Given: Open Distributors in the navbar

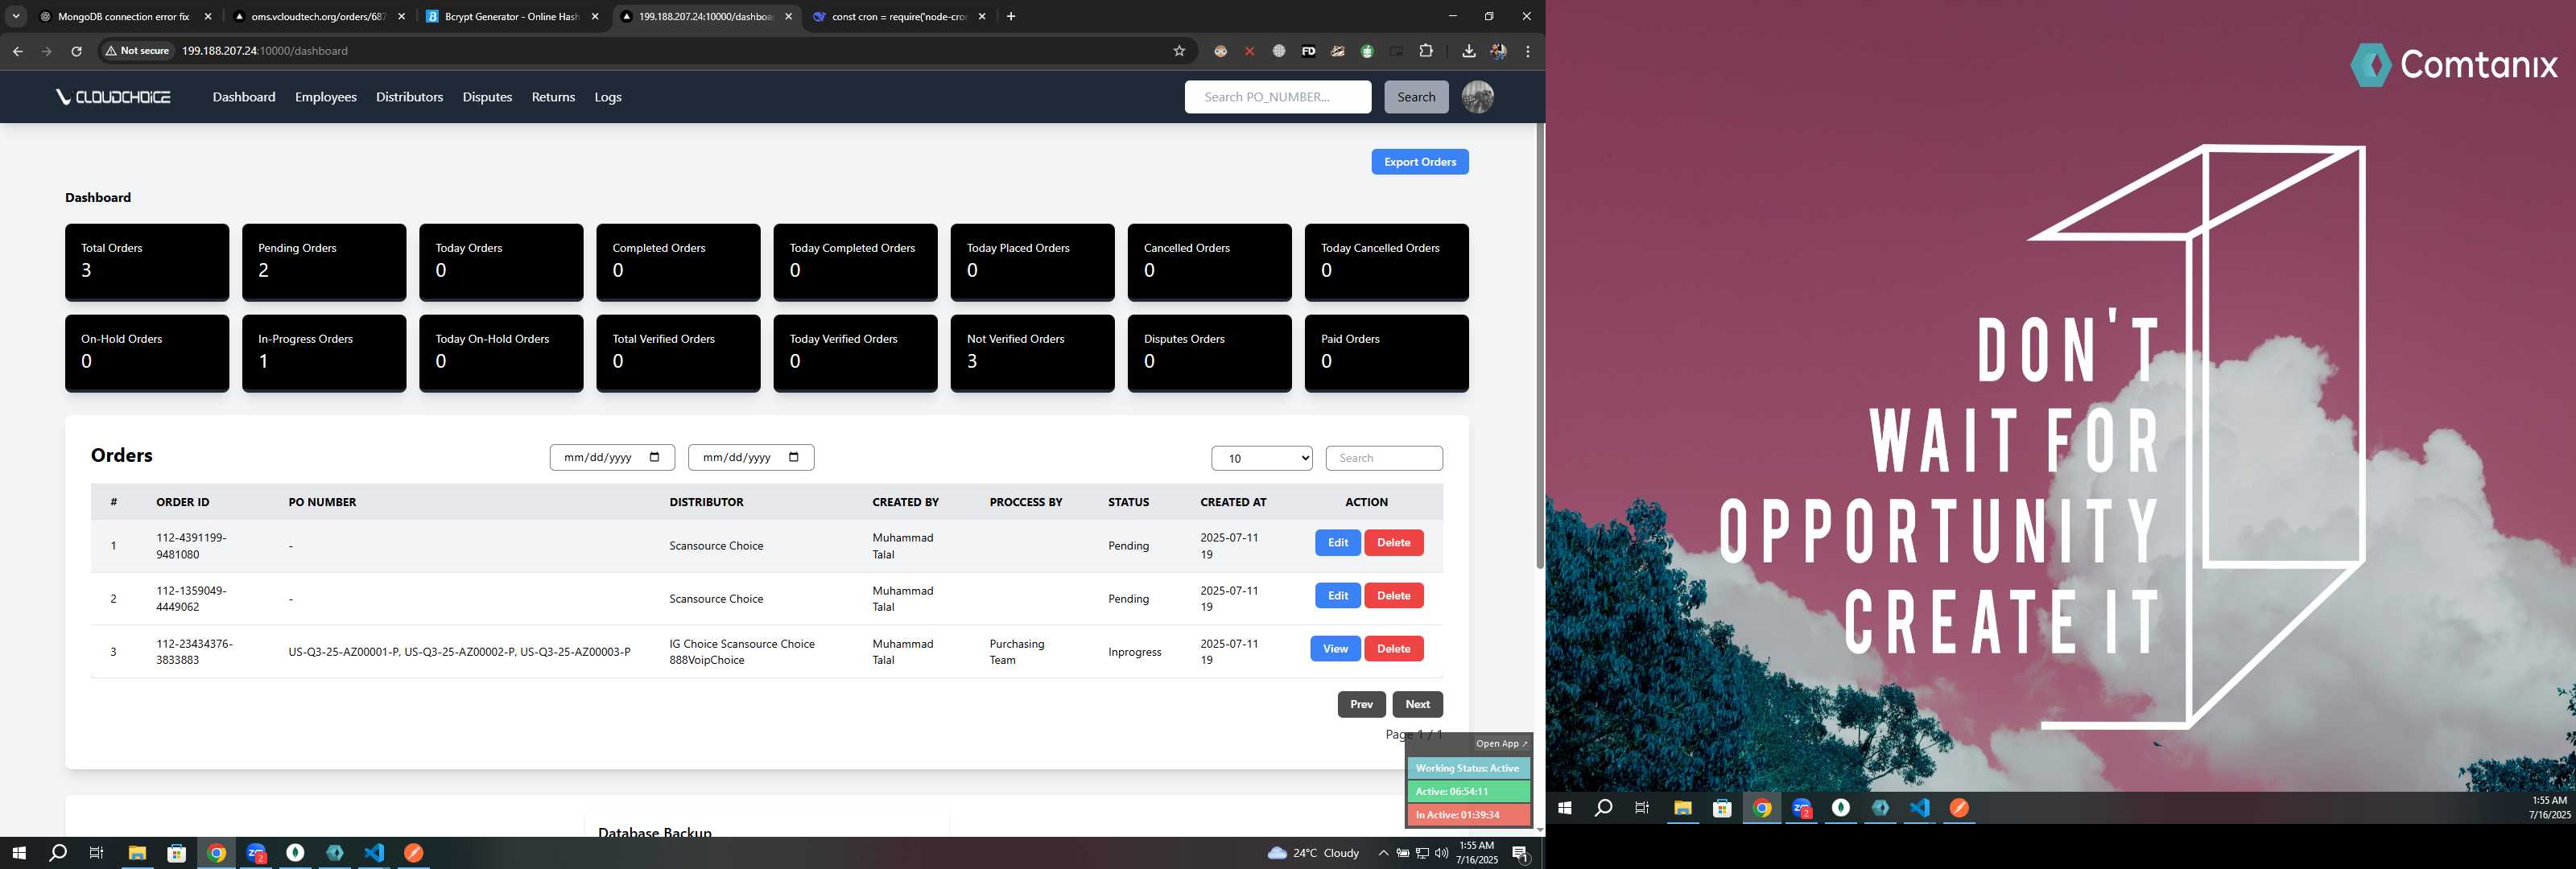Looking at the screenshot, I should [409, 97].
